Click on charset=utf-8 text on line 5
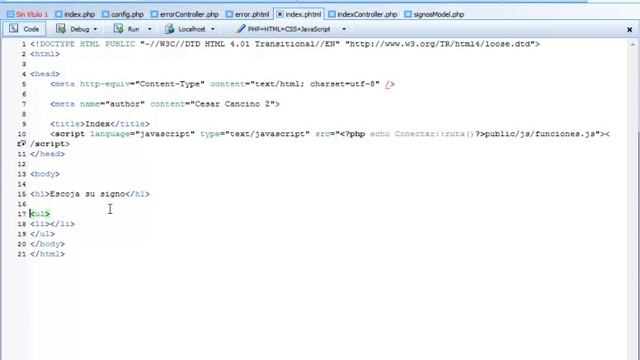 point(342,84)
